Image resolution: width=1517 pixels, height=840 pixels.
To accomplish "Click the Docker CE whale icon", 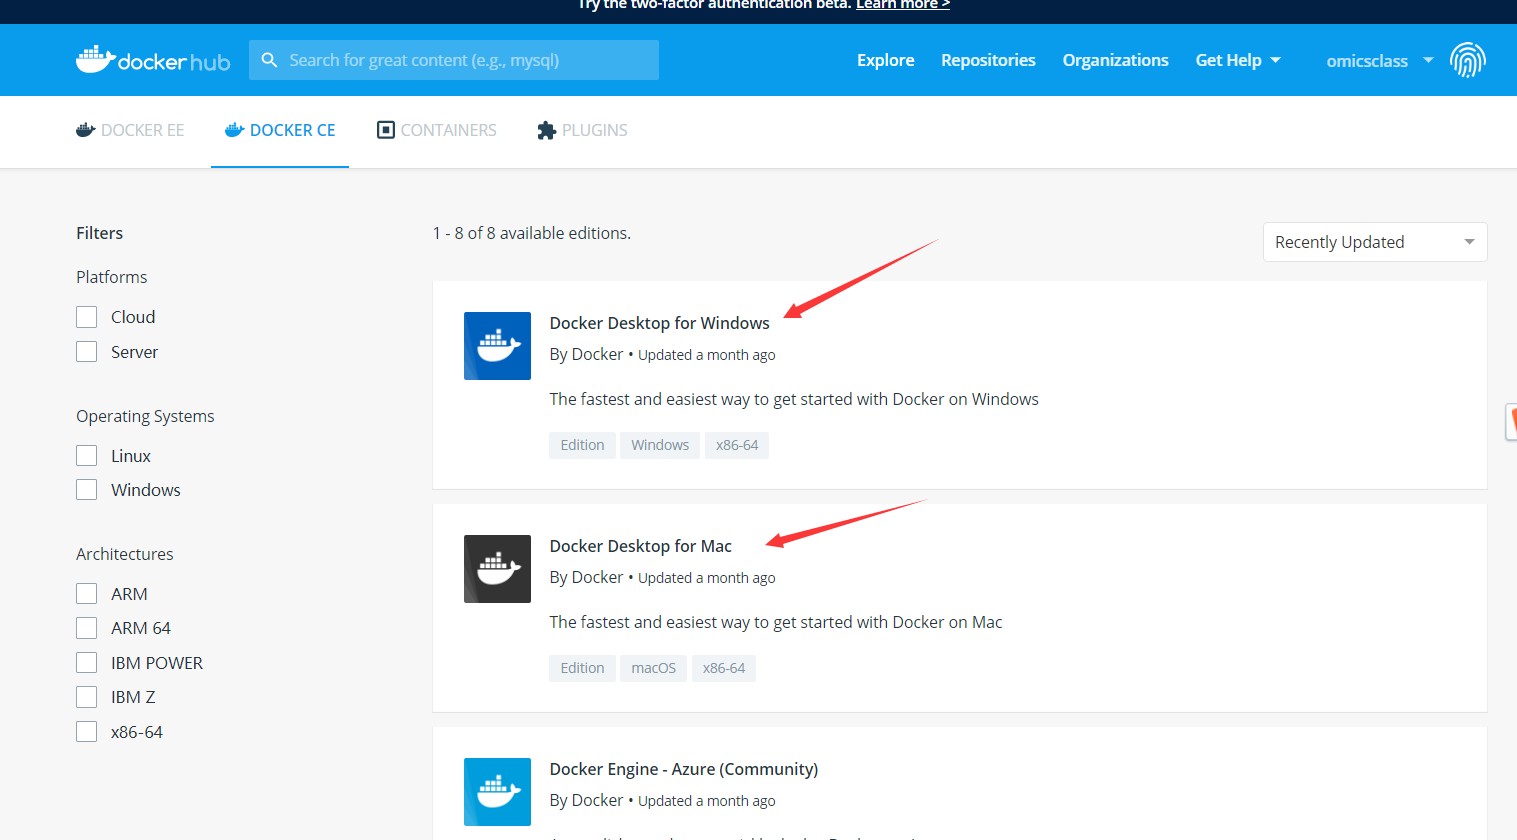I will coord(235,130).
